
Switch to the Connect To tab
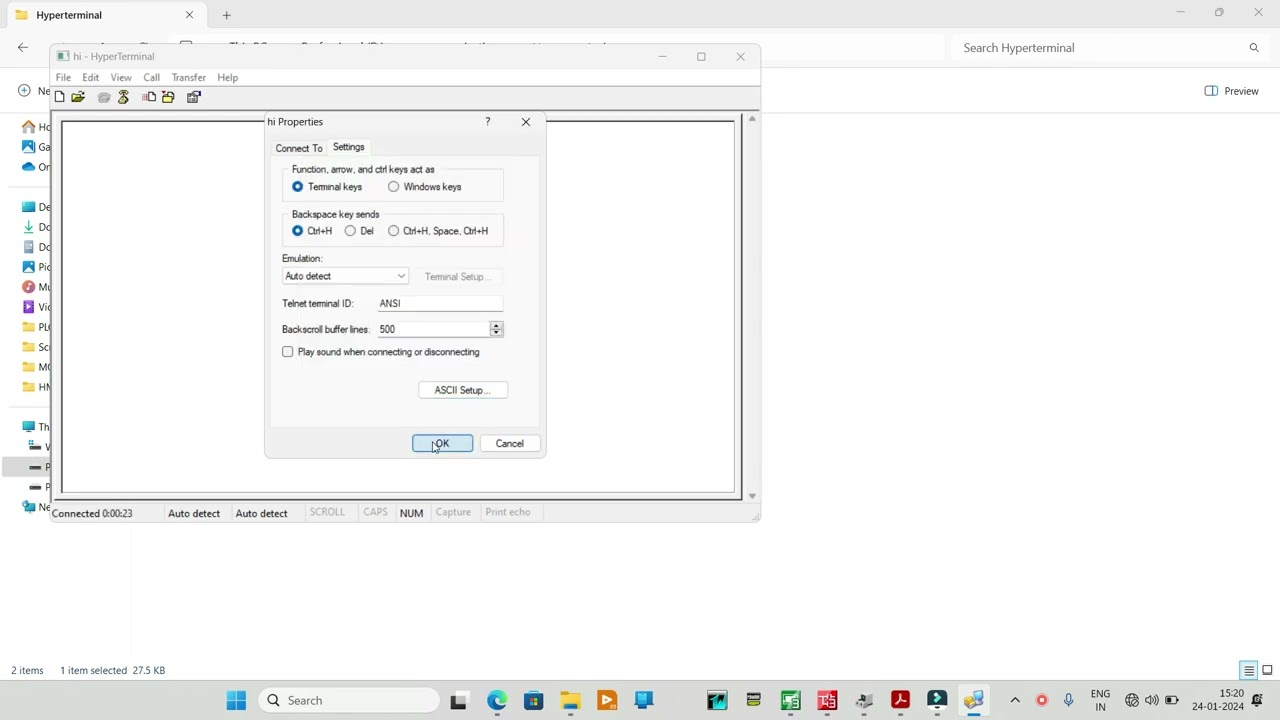(299, 148)
